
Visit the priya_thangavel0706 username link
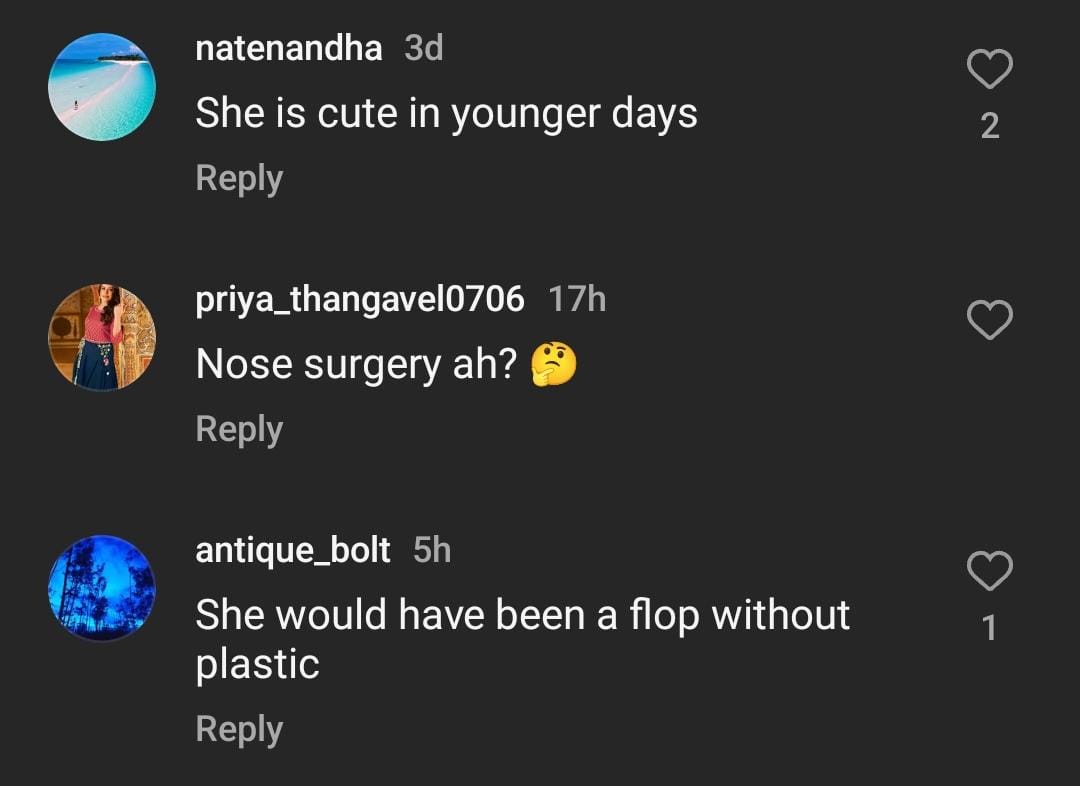(360, 299)
